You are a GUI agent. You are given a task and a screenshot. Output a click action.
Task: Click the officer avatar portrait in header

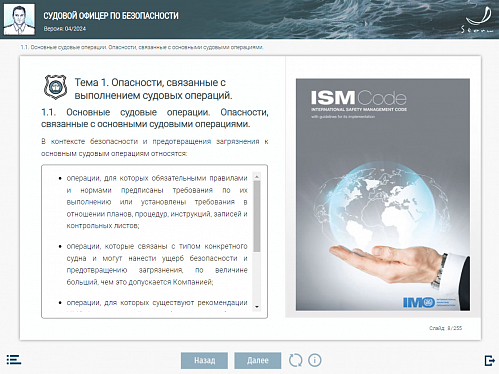(19, 19)
